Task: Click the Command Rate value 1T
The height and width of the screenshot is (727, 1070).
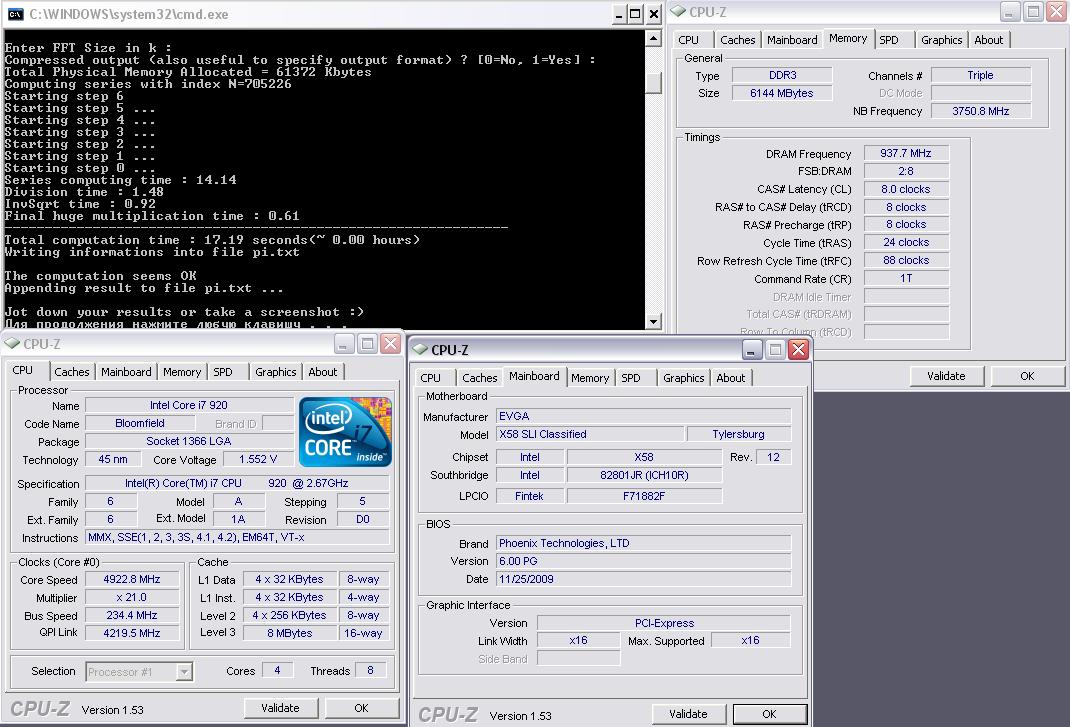Action: point(906,279)
